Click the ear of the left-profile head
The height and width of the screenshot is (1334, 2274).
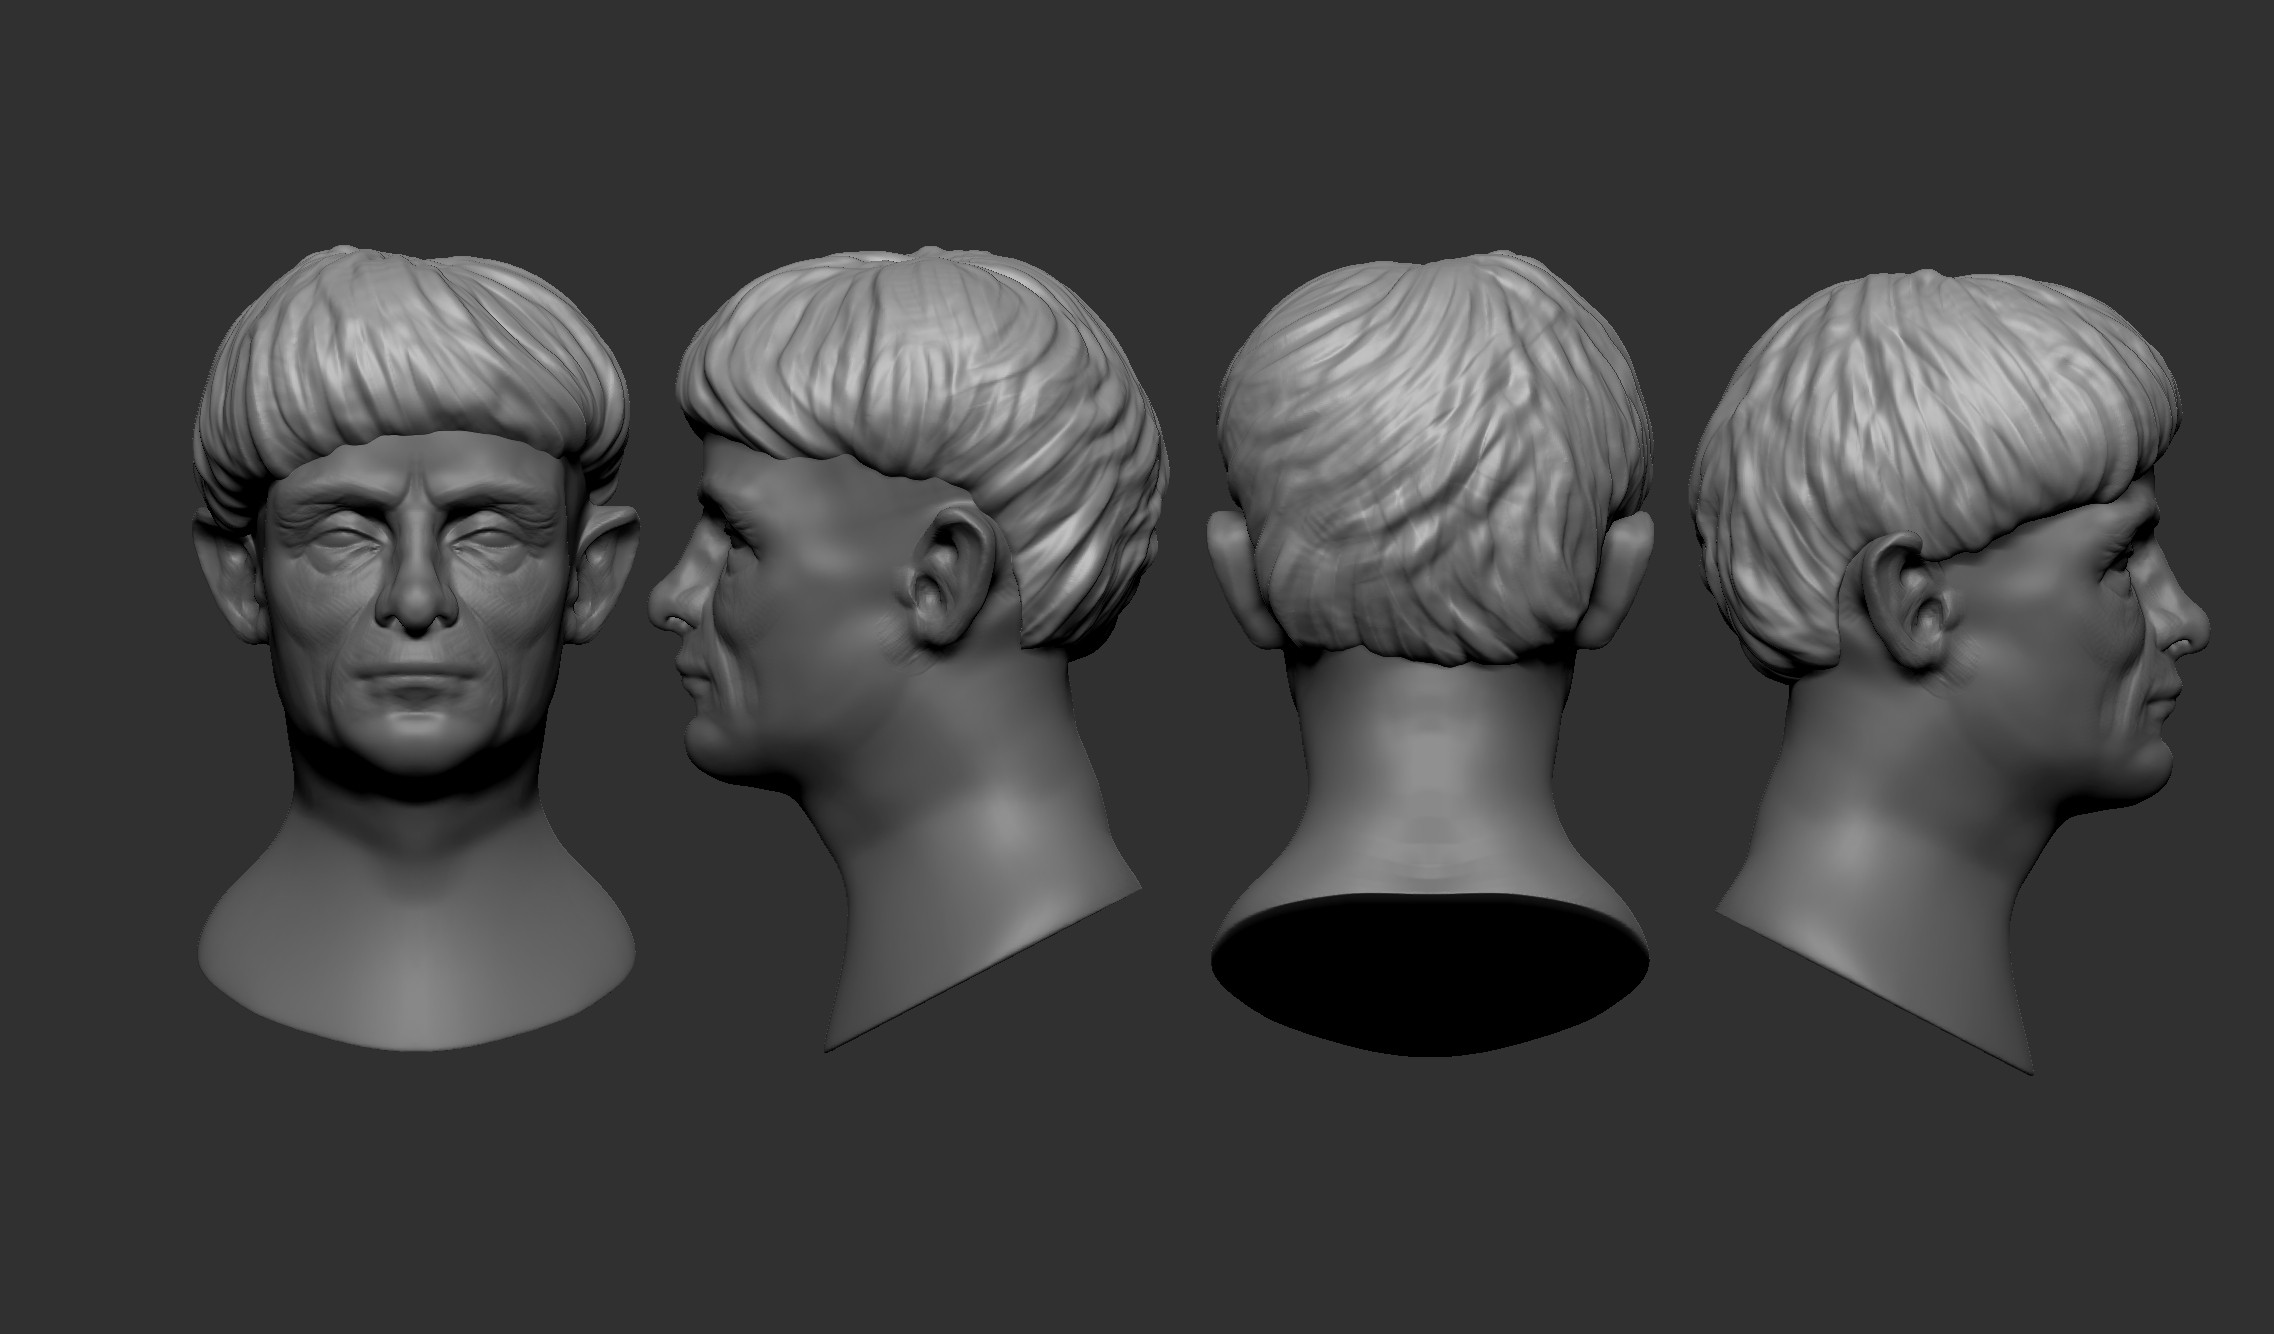[948, 578]
